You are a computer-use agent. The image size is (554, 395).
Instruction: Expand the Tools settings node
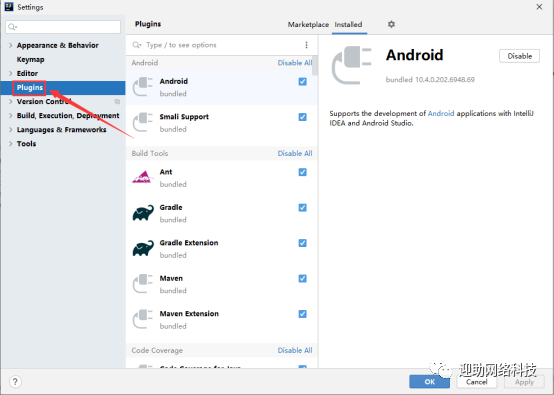click(11, 143)
